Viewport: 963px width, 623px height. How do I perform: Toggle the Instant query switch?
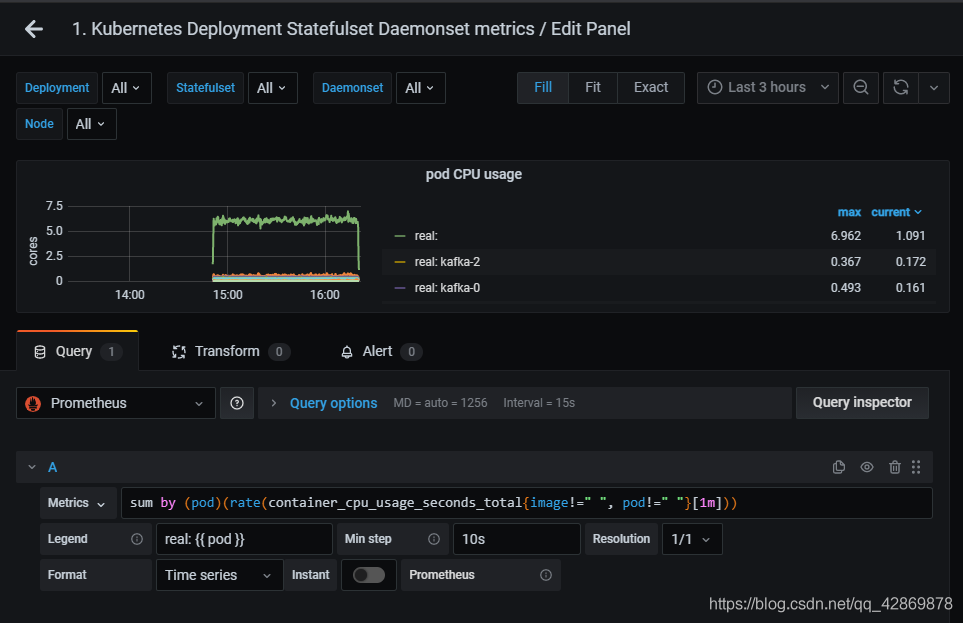369,575
